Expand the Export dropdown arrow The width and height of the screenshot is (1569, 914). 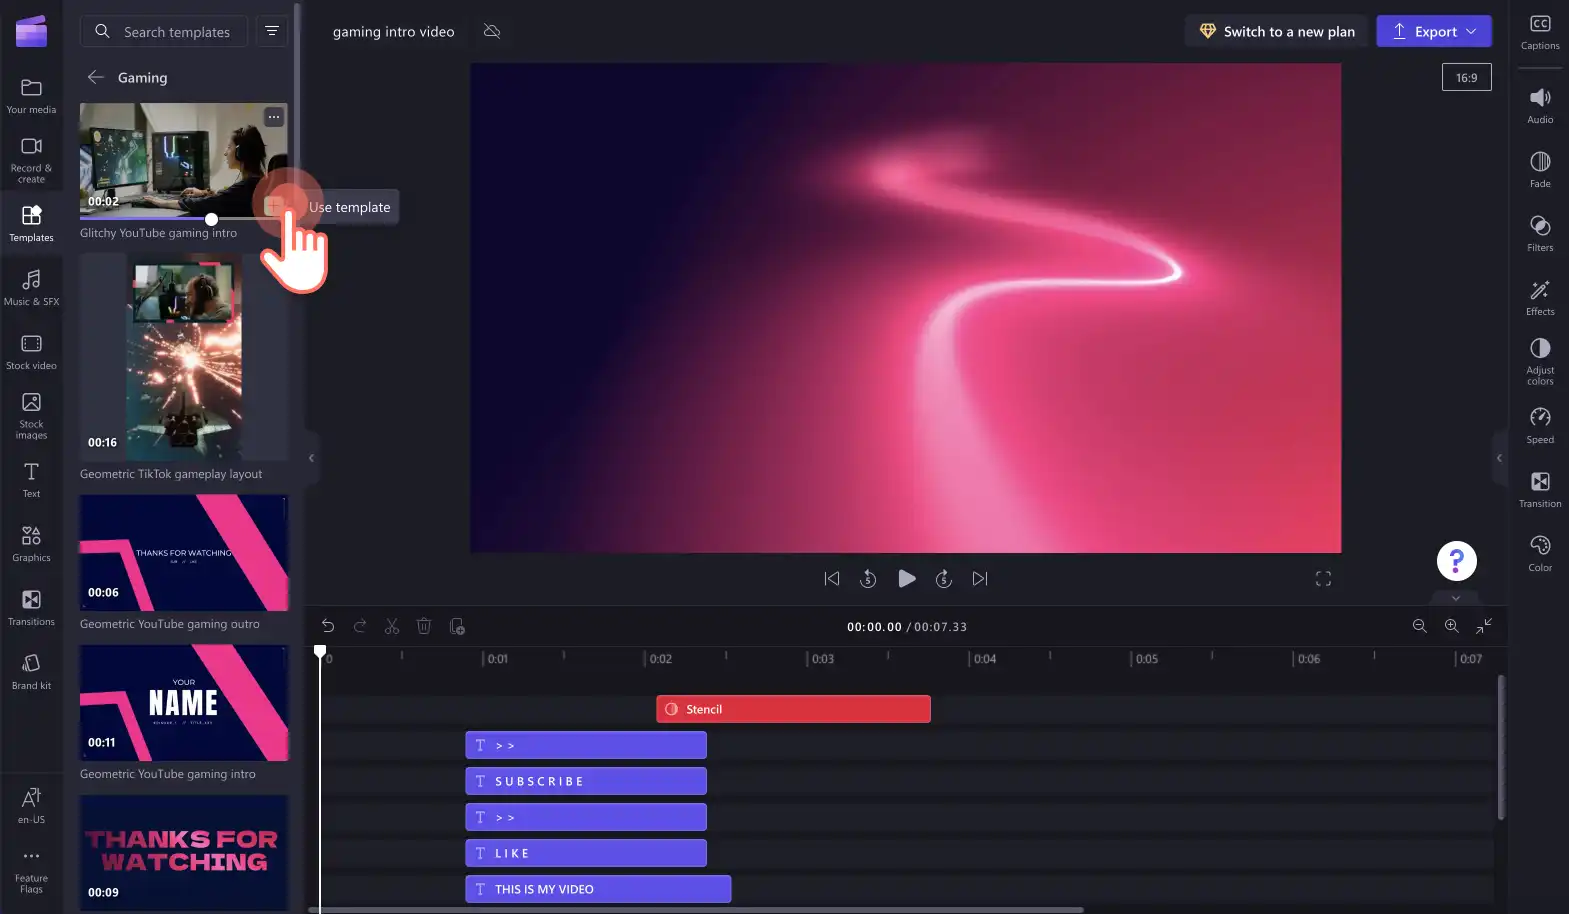click(1471, 31)
